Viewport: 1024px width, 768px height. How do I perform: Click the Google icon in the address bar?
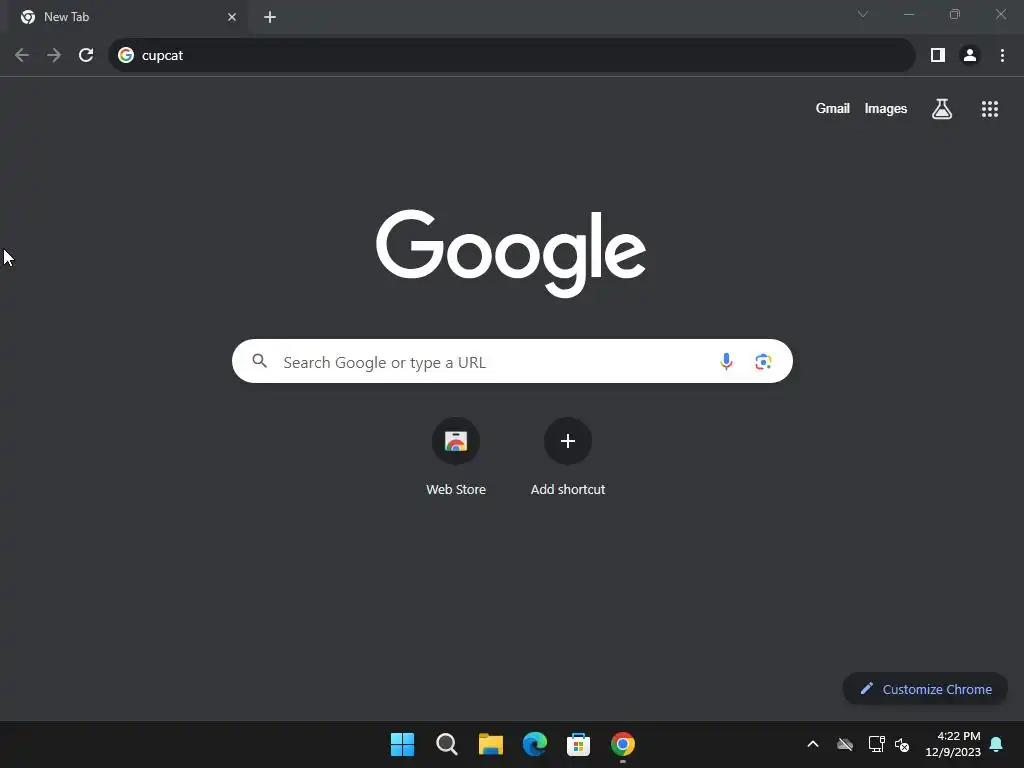coord(125,56)
